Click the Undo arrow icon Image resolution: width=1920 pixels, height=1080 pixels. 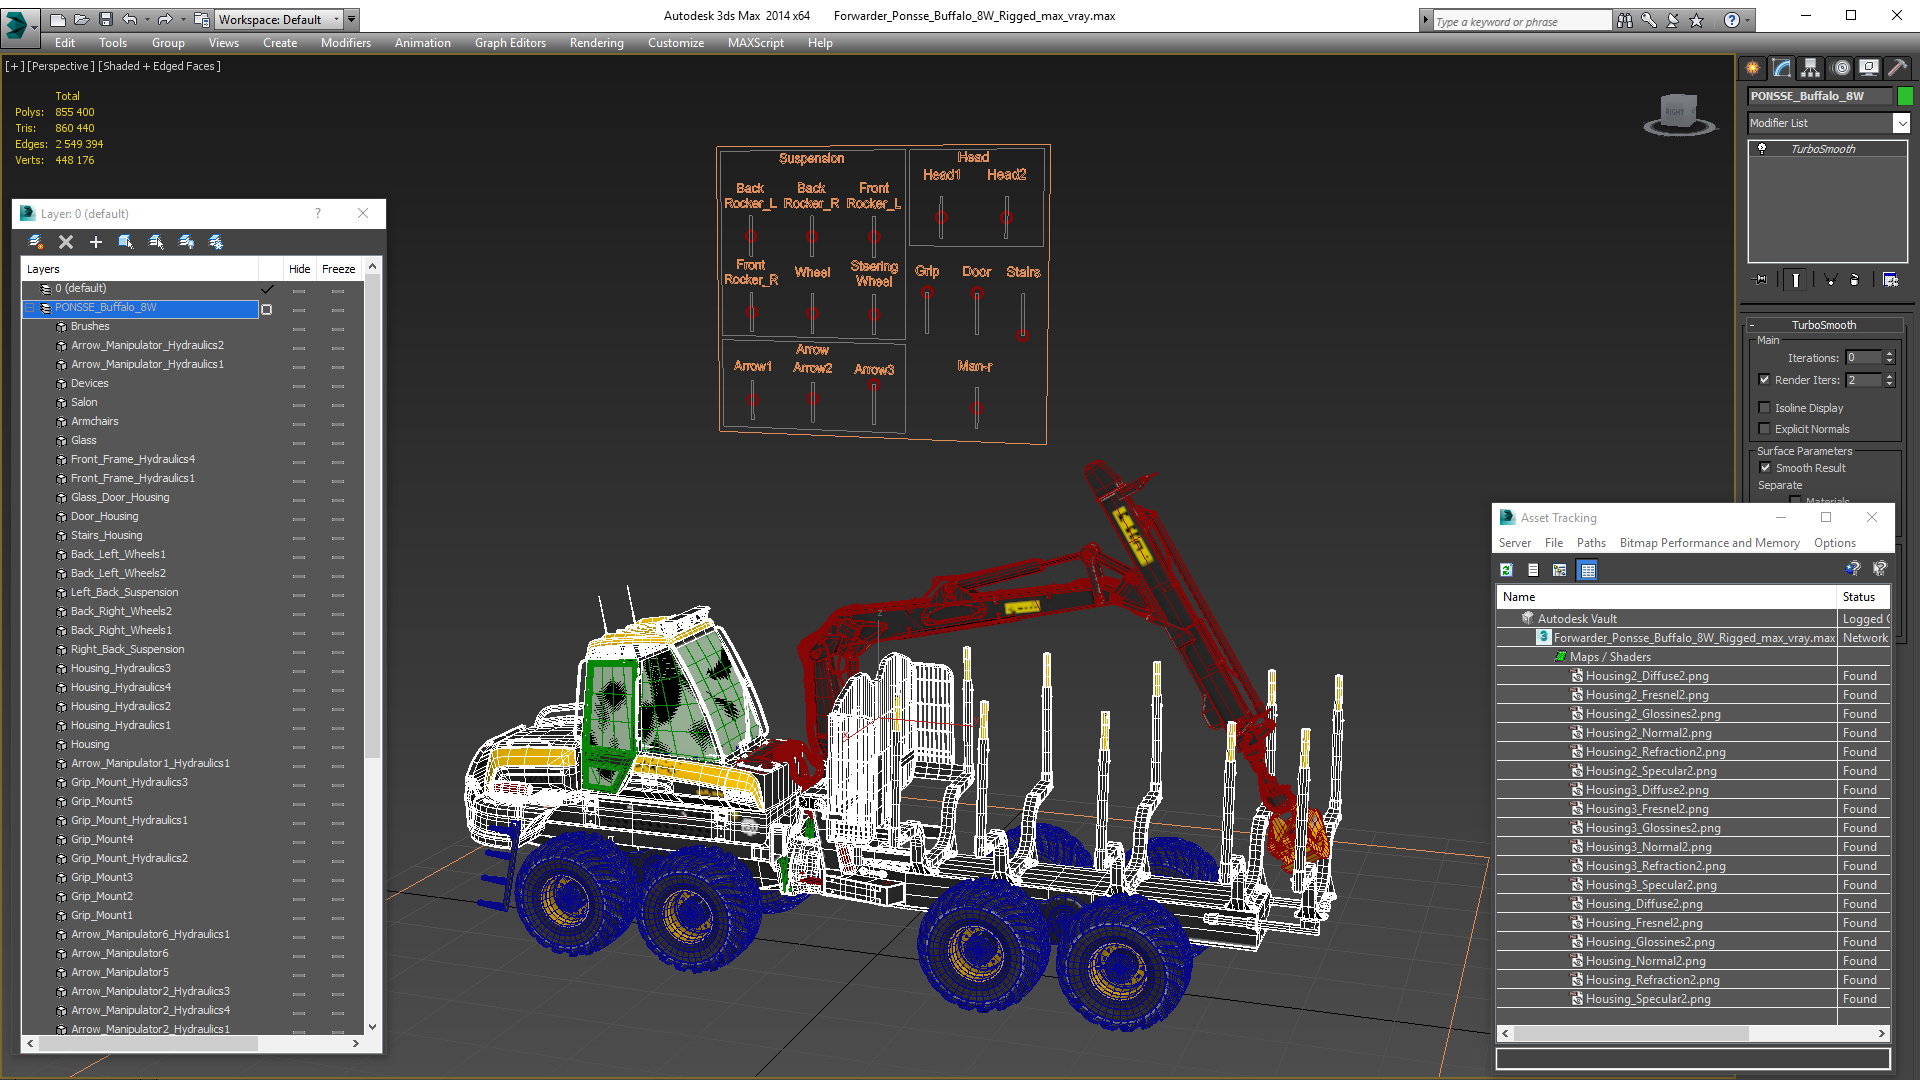129,19
